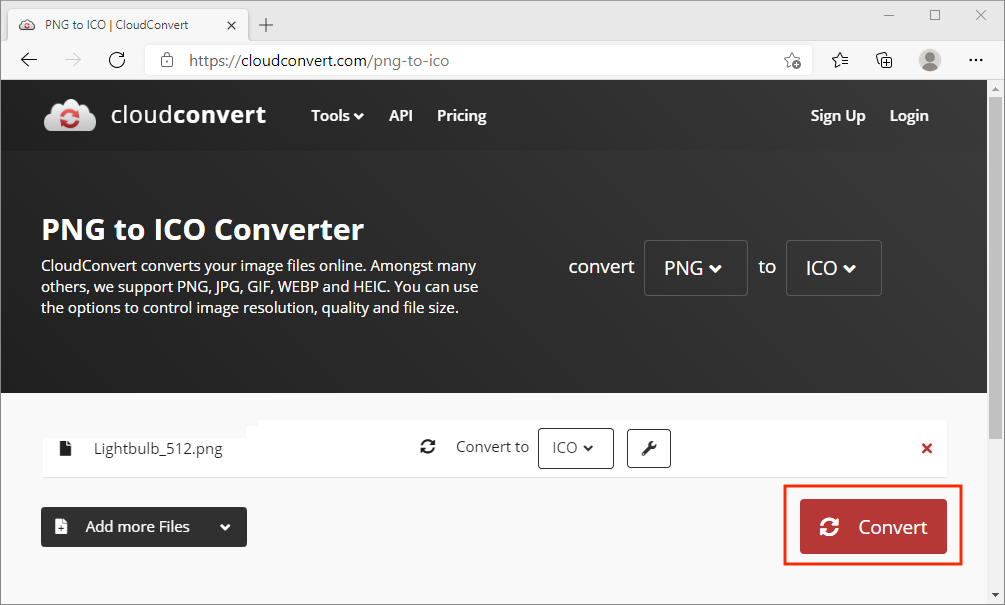Close the PNG to ICO tab

pos(231,25)
